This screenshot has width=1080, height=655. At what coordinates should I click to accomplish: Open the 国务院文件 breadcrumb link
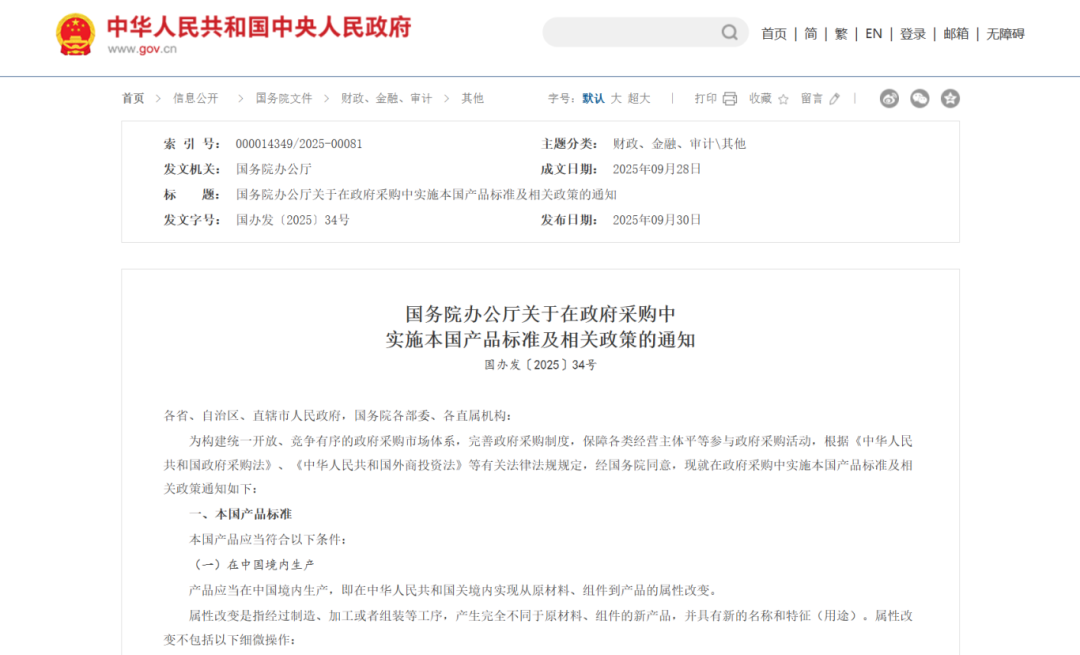[284, 98]
